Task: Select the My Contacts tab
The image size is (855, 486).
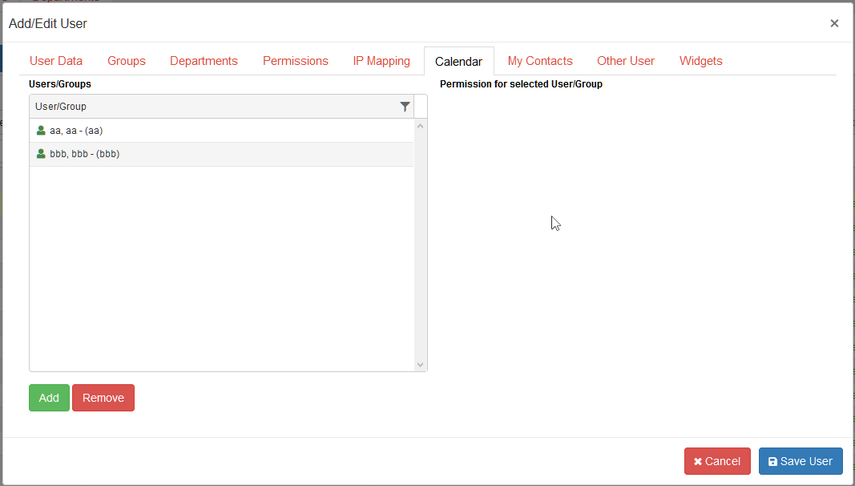Action: coord(540,61)
